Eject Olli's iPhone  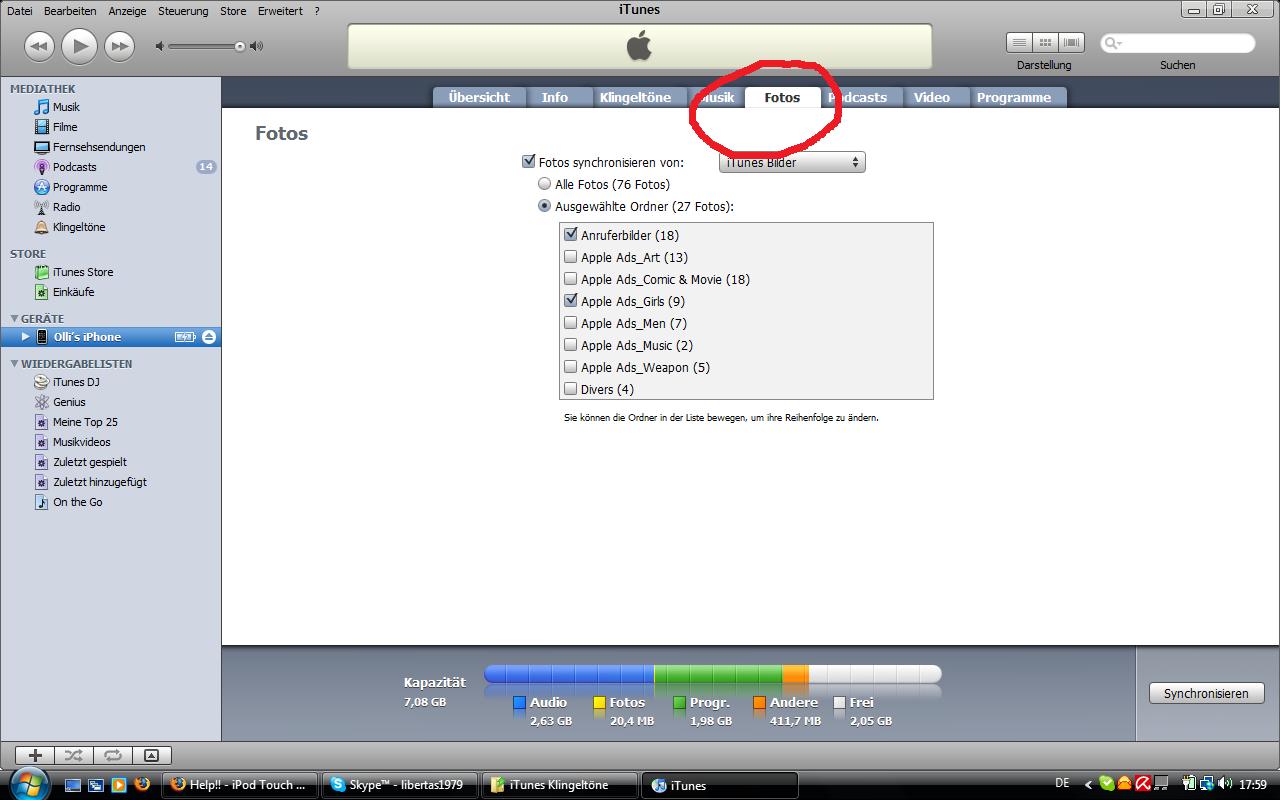tap(208, 337)
